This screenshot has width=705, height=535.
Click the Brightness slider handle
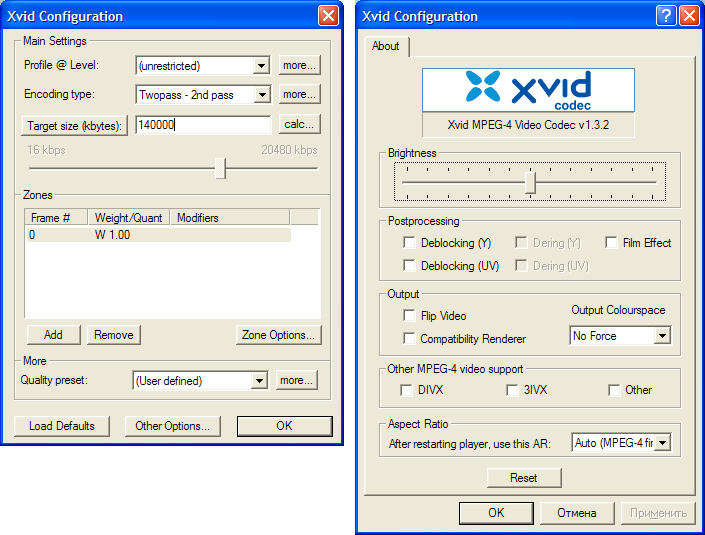tap(531, 182)
